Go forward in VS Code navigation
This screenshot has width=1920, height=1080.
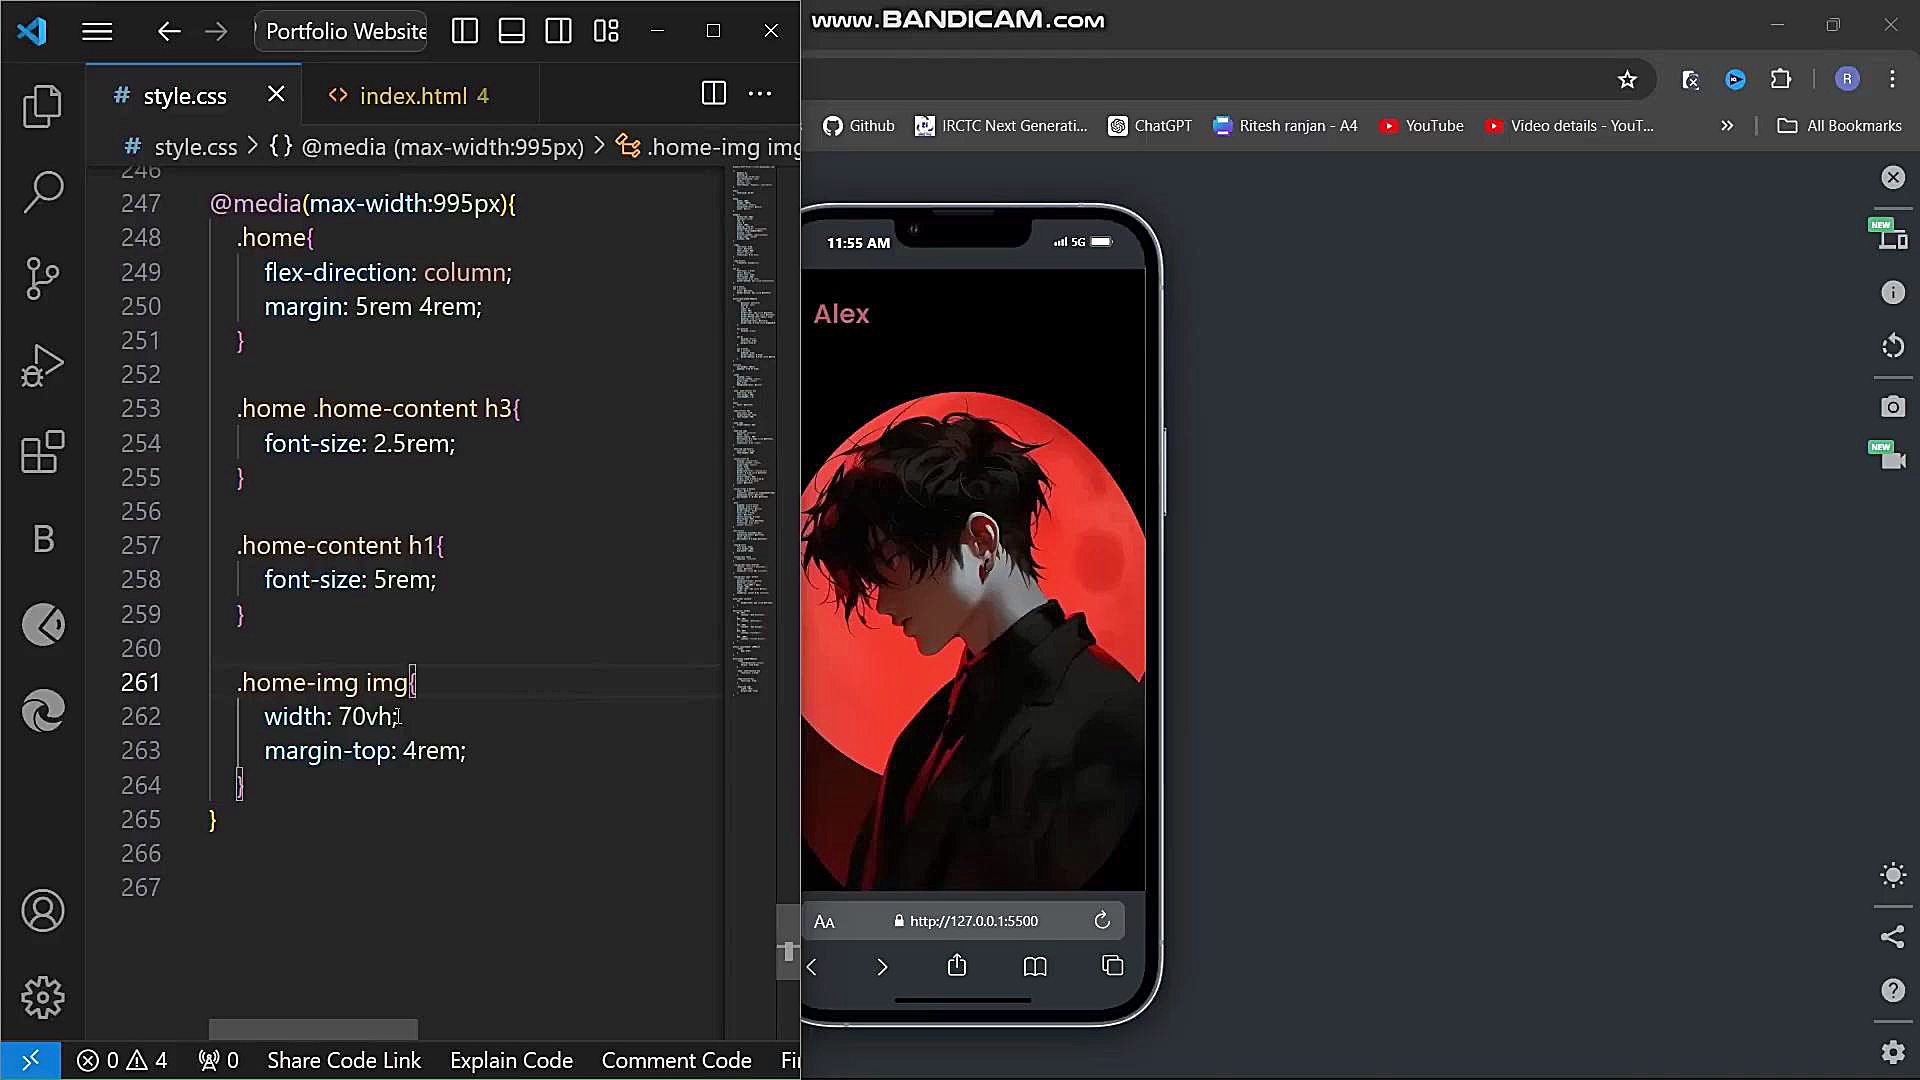(x=216, y=32)
